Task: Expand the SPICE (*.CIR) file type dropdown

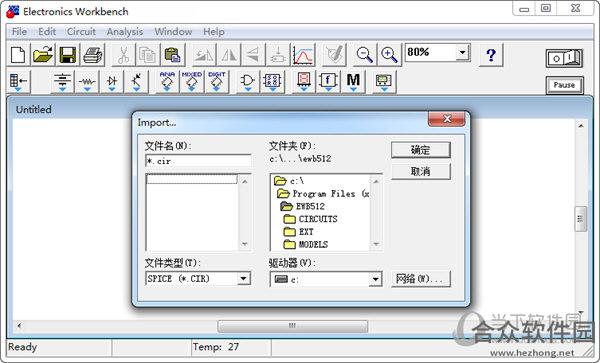Action: point(243,278)
